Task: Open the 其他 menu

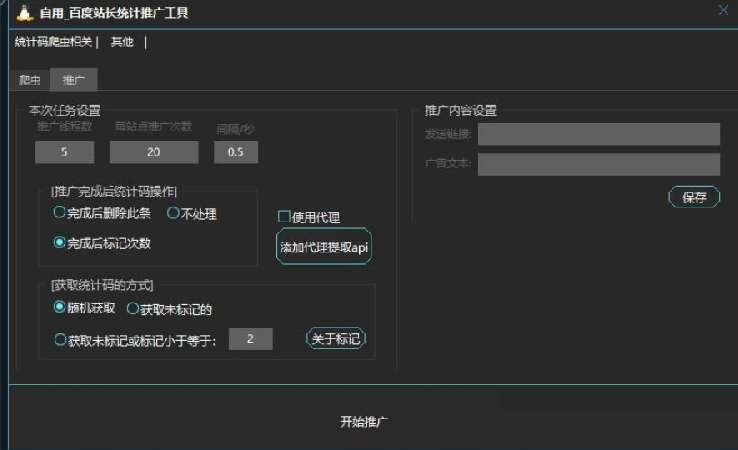Action: [x=122, y=42]
